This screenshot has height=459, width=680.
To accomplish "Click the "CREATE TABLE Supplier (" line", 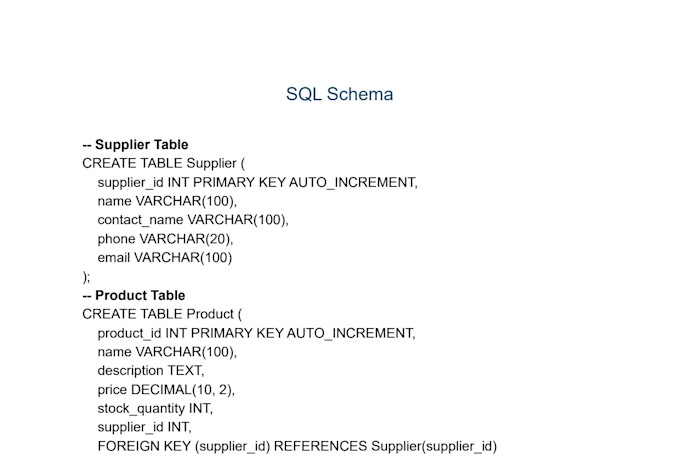I will (x=163, y=163).
